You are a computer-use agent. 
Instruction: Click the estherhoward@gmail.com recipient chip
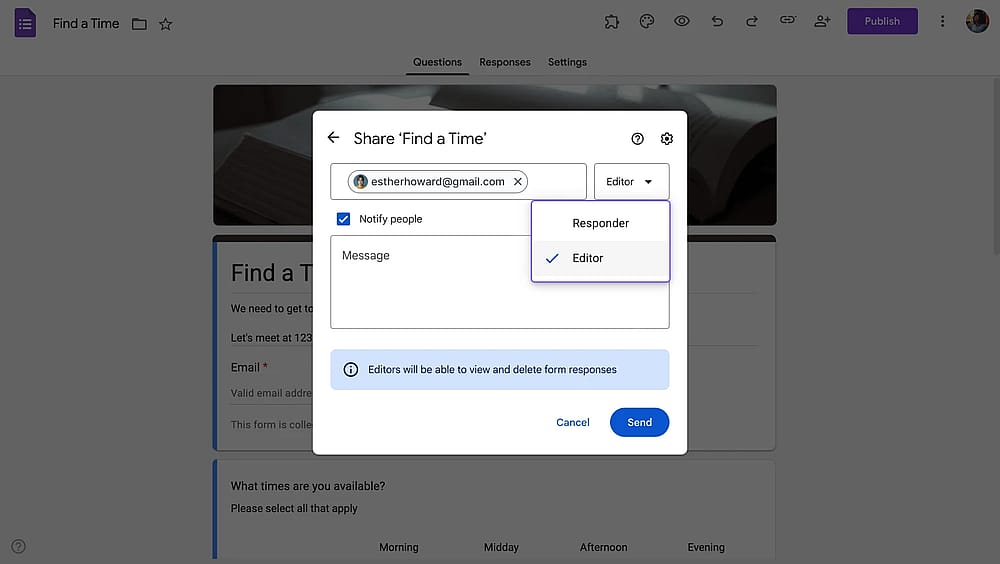(437, 182)
